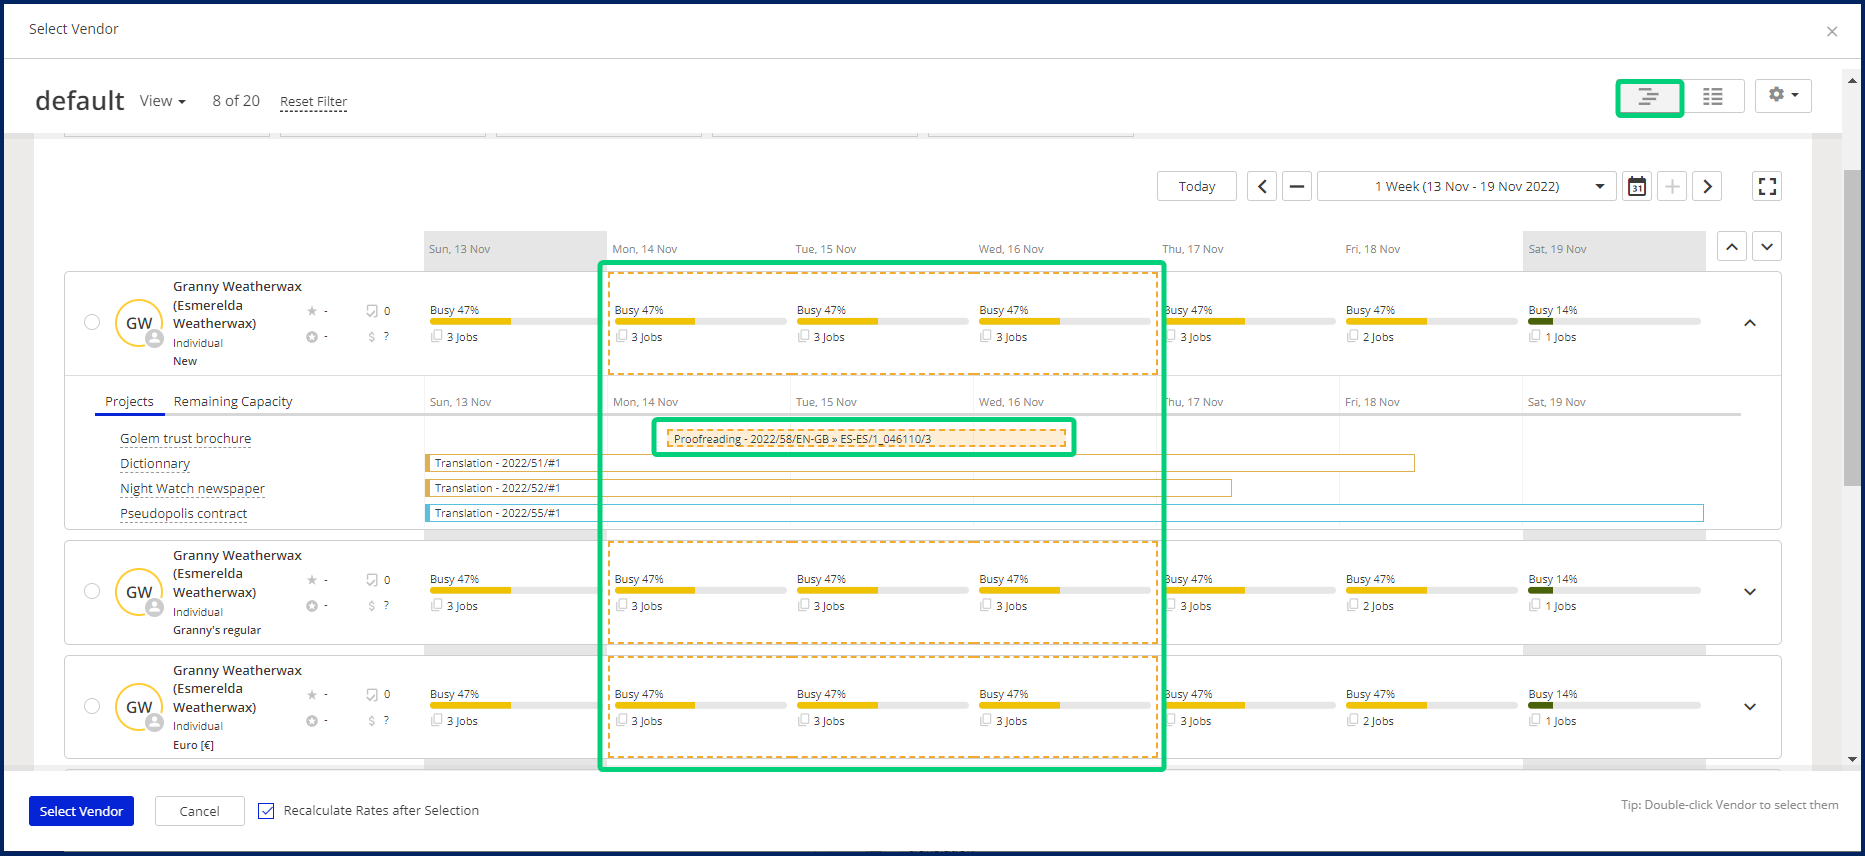Screen dimensions: 1865x856
Task: Click the Today button
Action: (x=1197, y=186)
